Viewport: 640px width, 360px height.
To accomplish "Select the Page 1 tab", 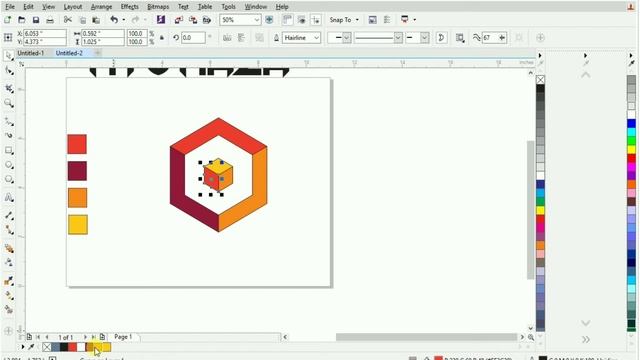I will pyautogui.click(x=123, y=337).
